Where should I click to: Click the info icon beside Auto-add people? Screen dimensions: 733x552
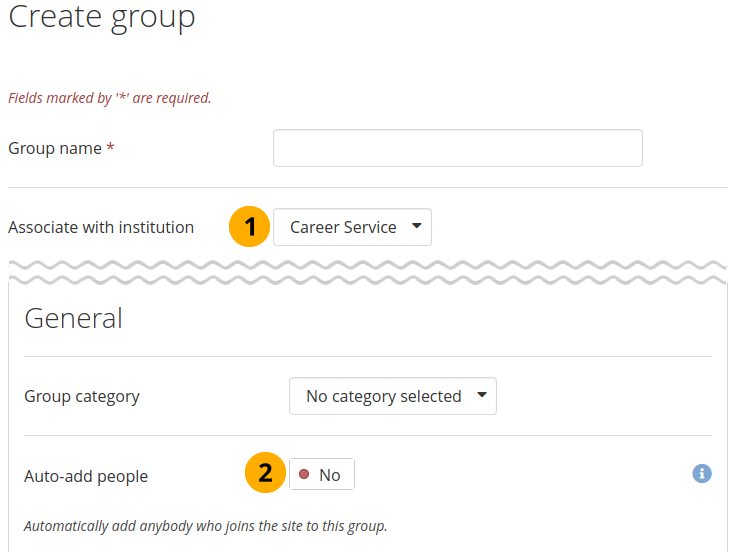pyautogui.click(x=702, y=473)
